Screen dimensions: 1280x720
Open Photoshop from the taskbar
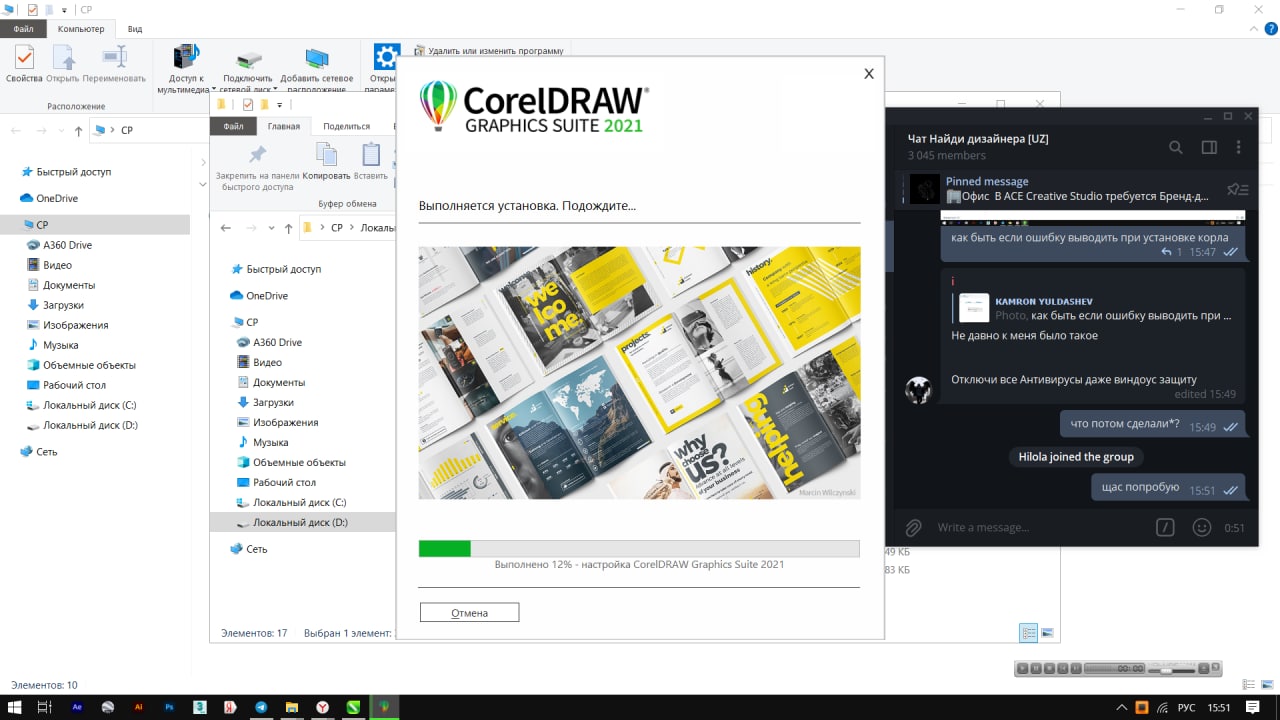(169, 707)
